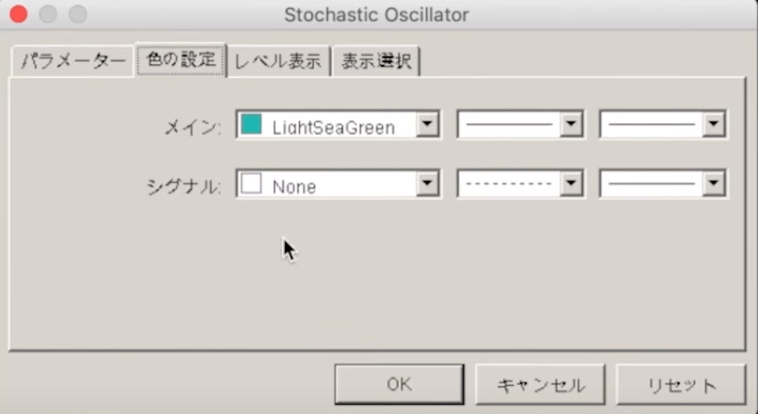This screenshot has height=414, width=758.
Task: Open the 表示選択 tab
Action: [x=376, y=61]
